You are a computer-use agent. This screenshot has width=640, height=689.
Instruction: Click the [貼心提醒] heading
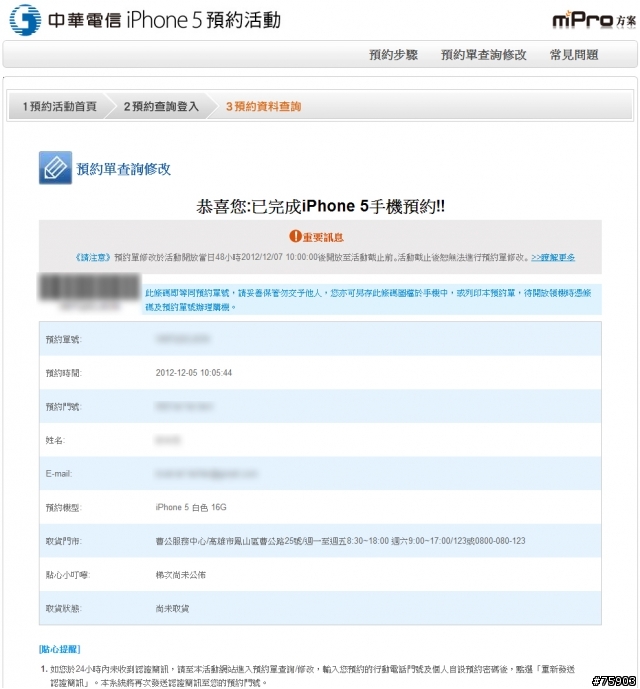59,649
